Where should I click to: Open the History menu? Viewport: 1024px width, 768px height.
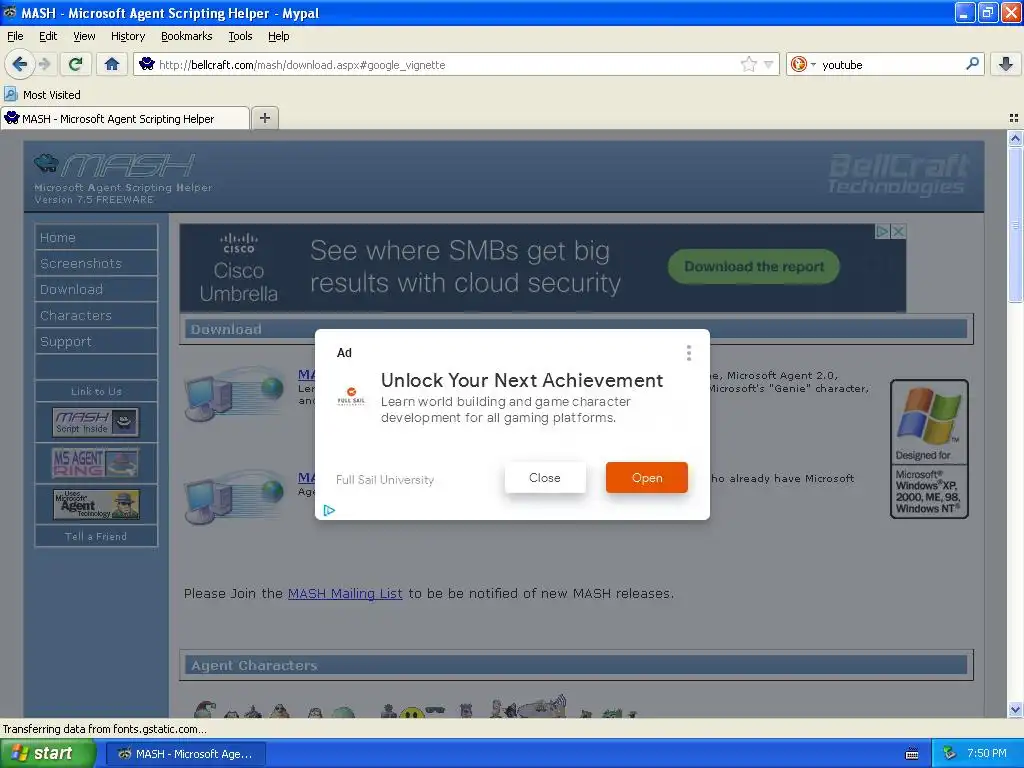click(x=127, y=36)
